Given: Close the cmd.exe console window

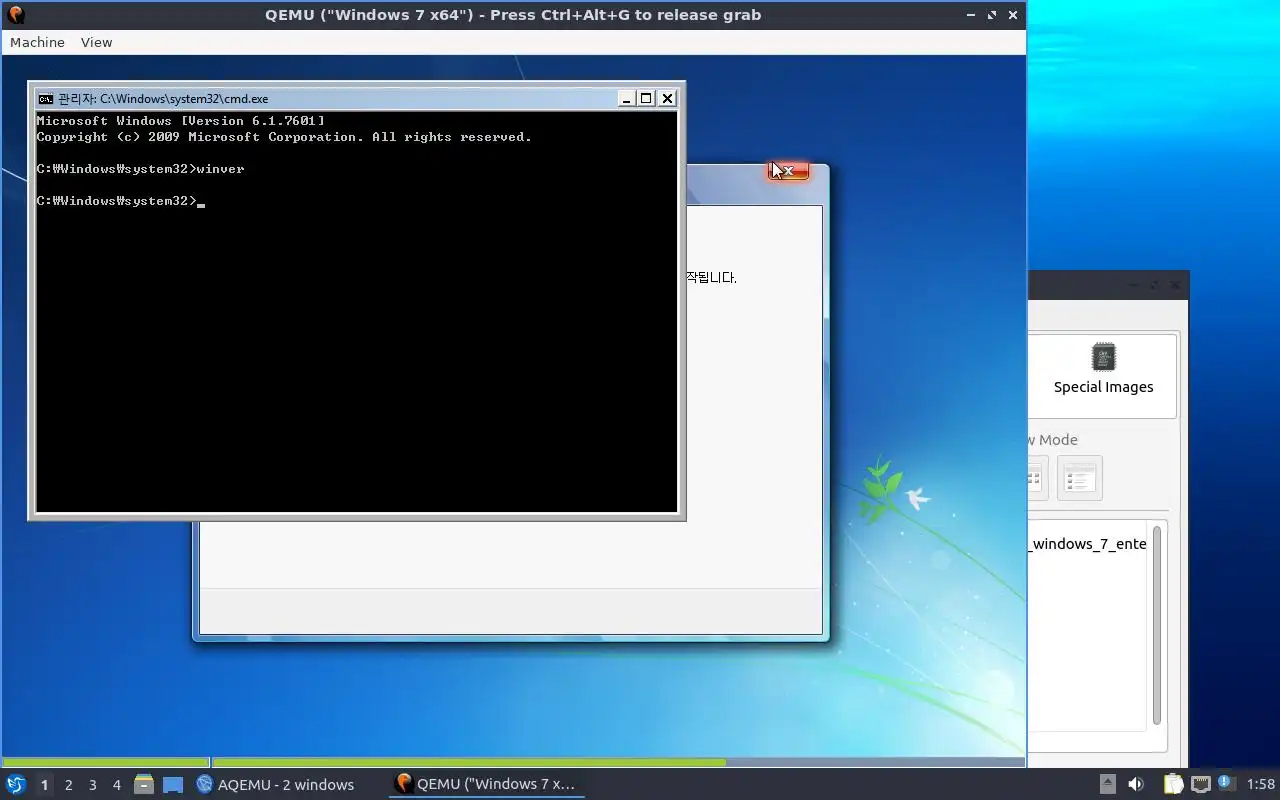Looking at the screenshot, I should coord(667,98).
